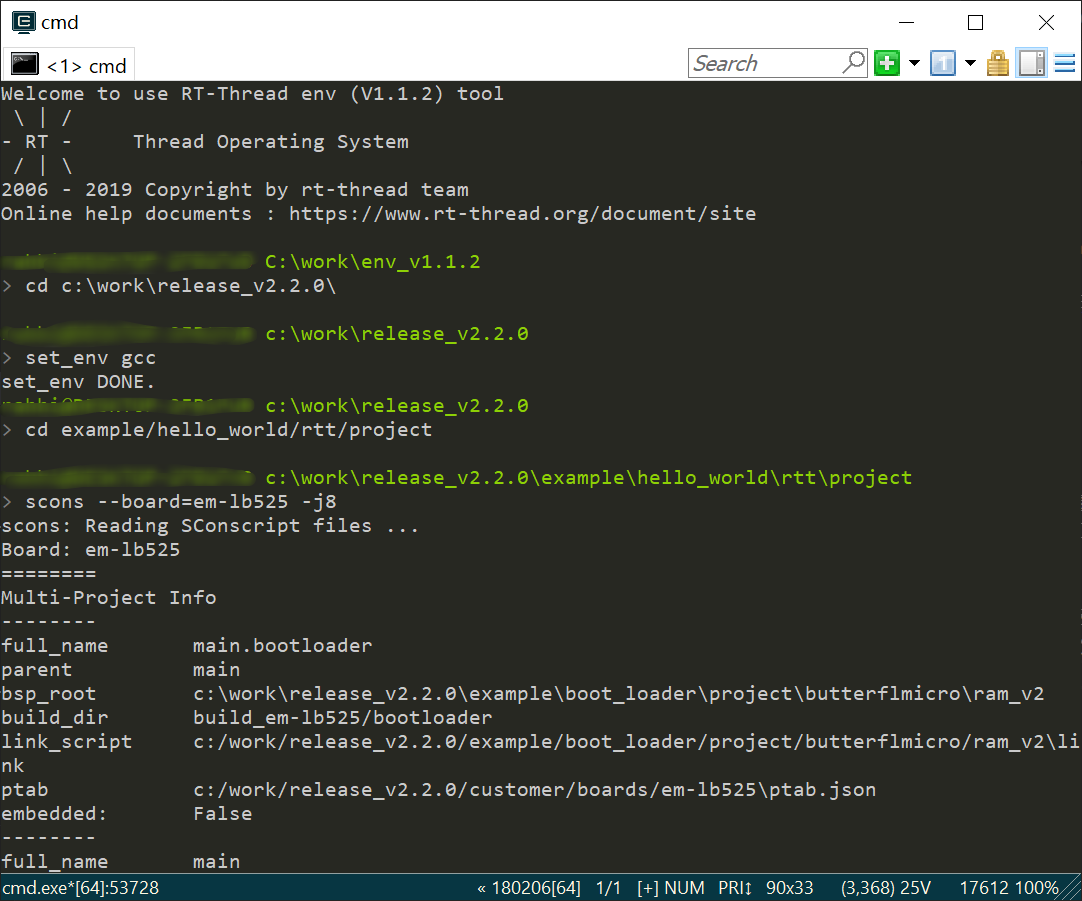Click PRI priority indicator in status bar
Image resolution: width=1082 pixels, height=901 pixels.
pos(735,888)
